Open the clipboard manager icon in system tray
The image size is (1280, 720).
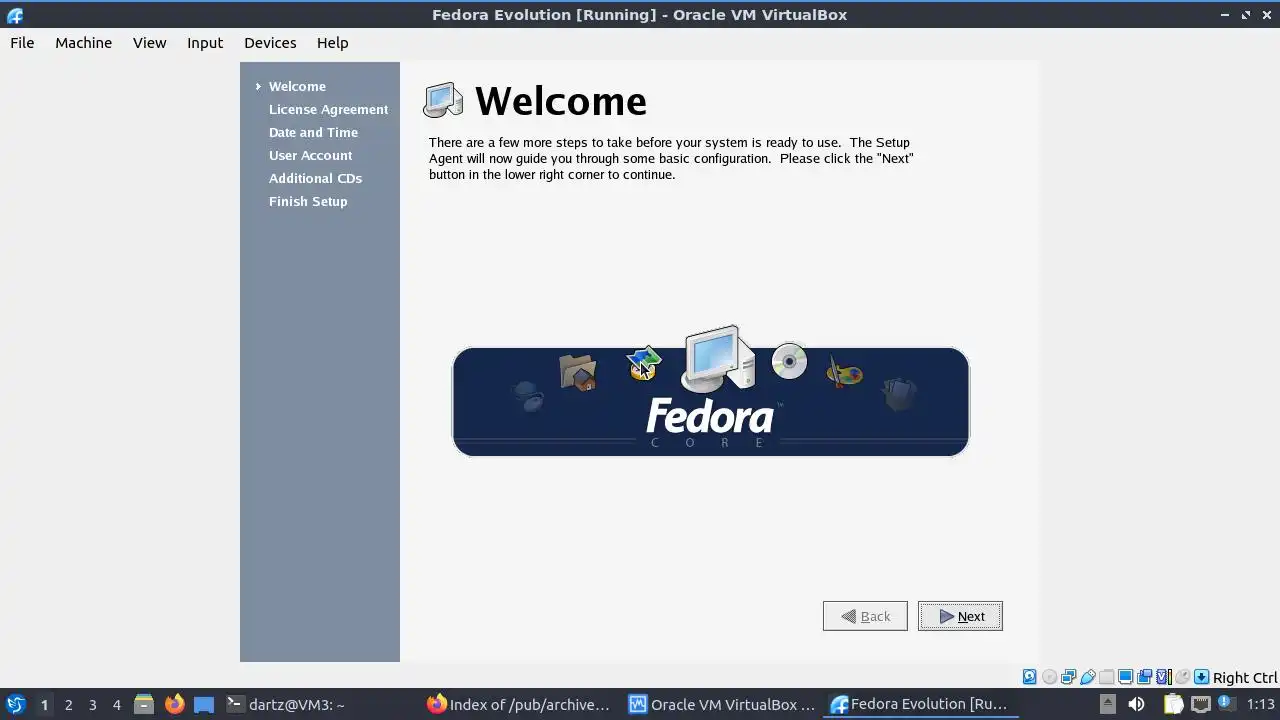click(x=1174, y=704)
